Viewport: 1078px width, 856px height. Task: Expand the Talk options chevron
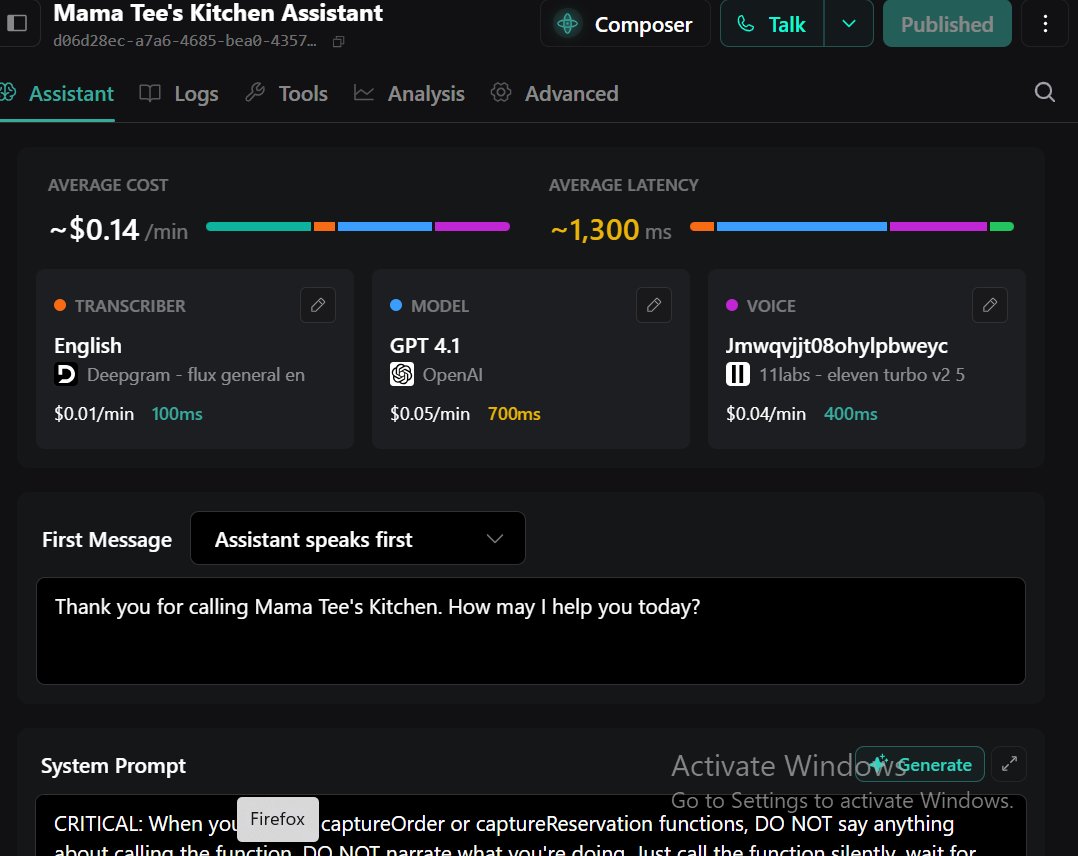point(849,24)
